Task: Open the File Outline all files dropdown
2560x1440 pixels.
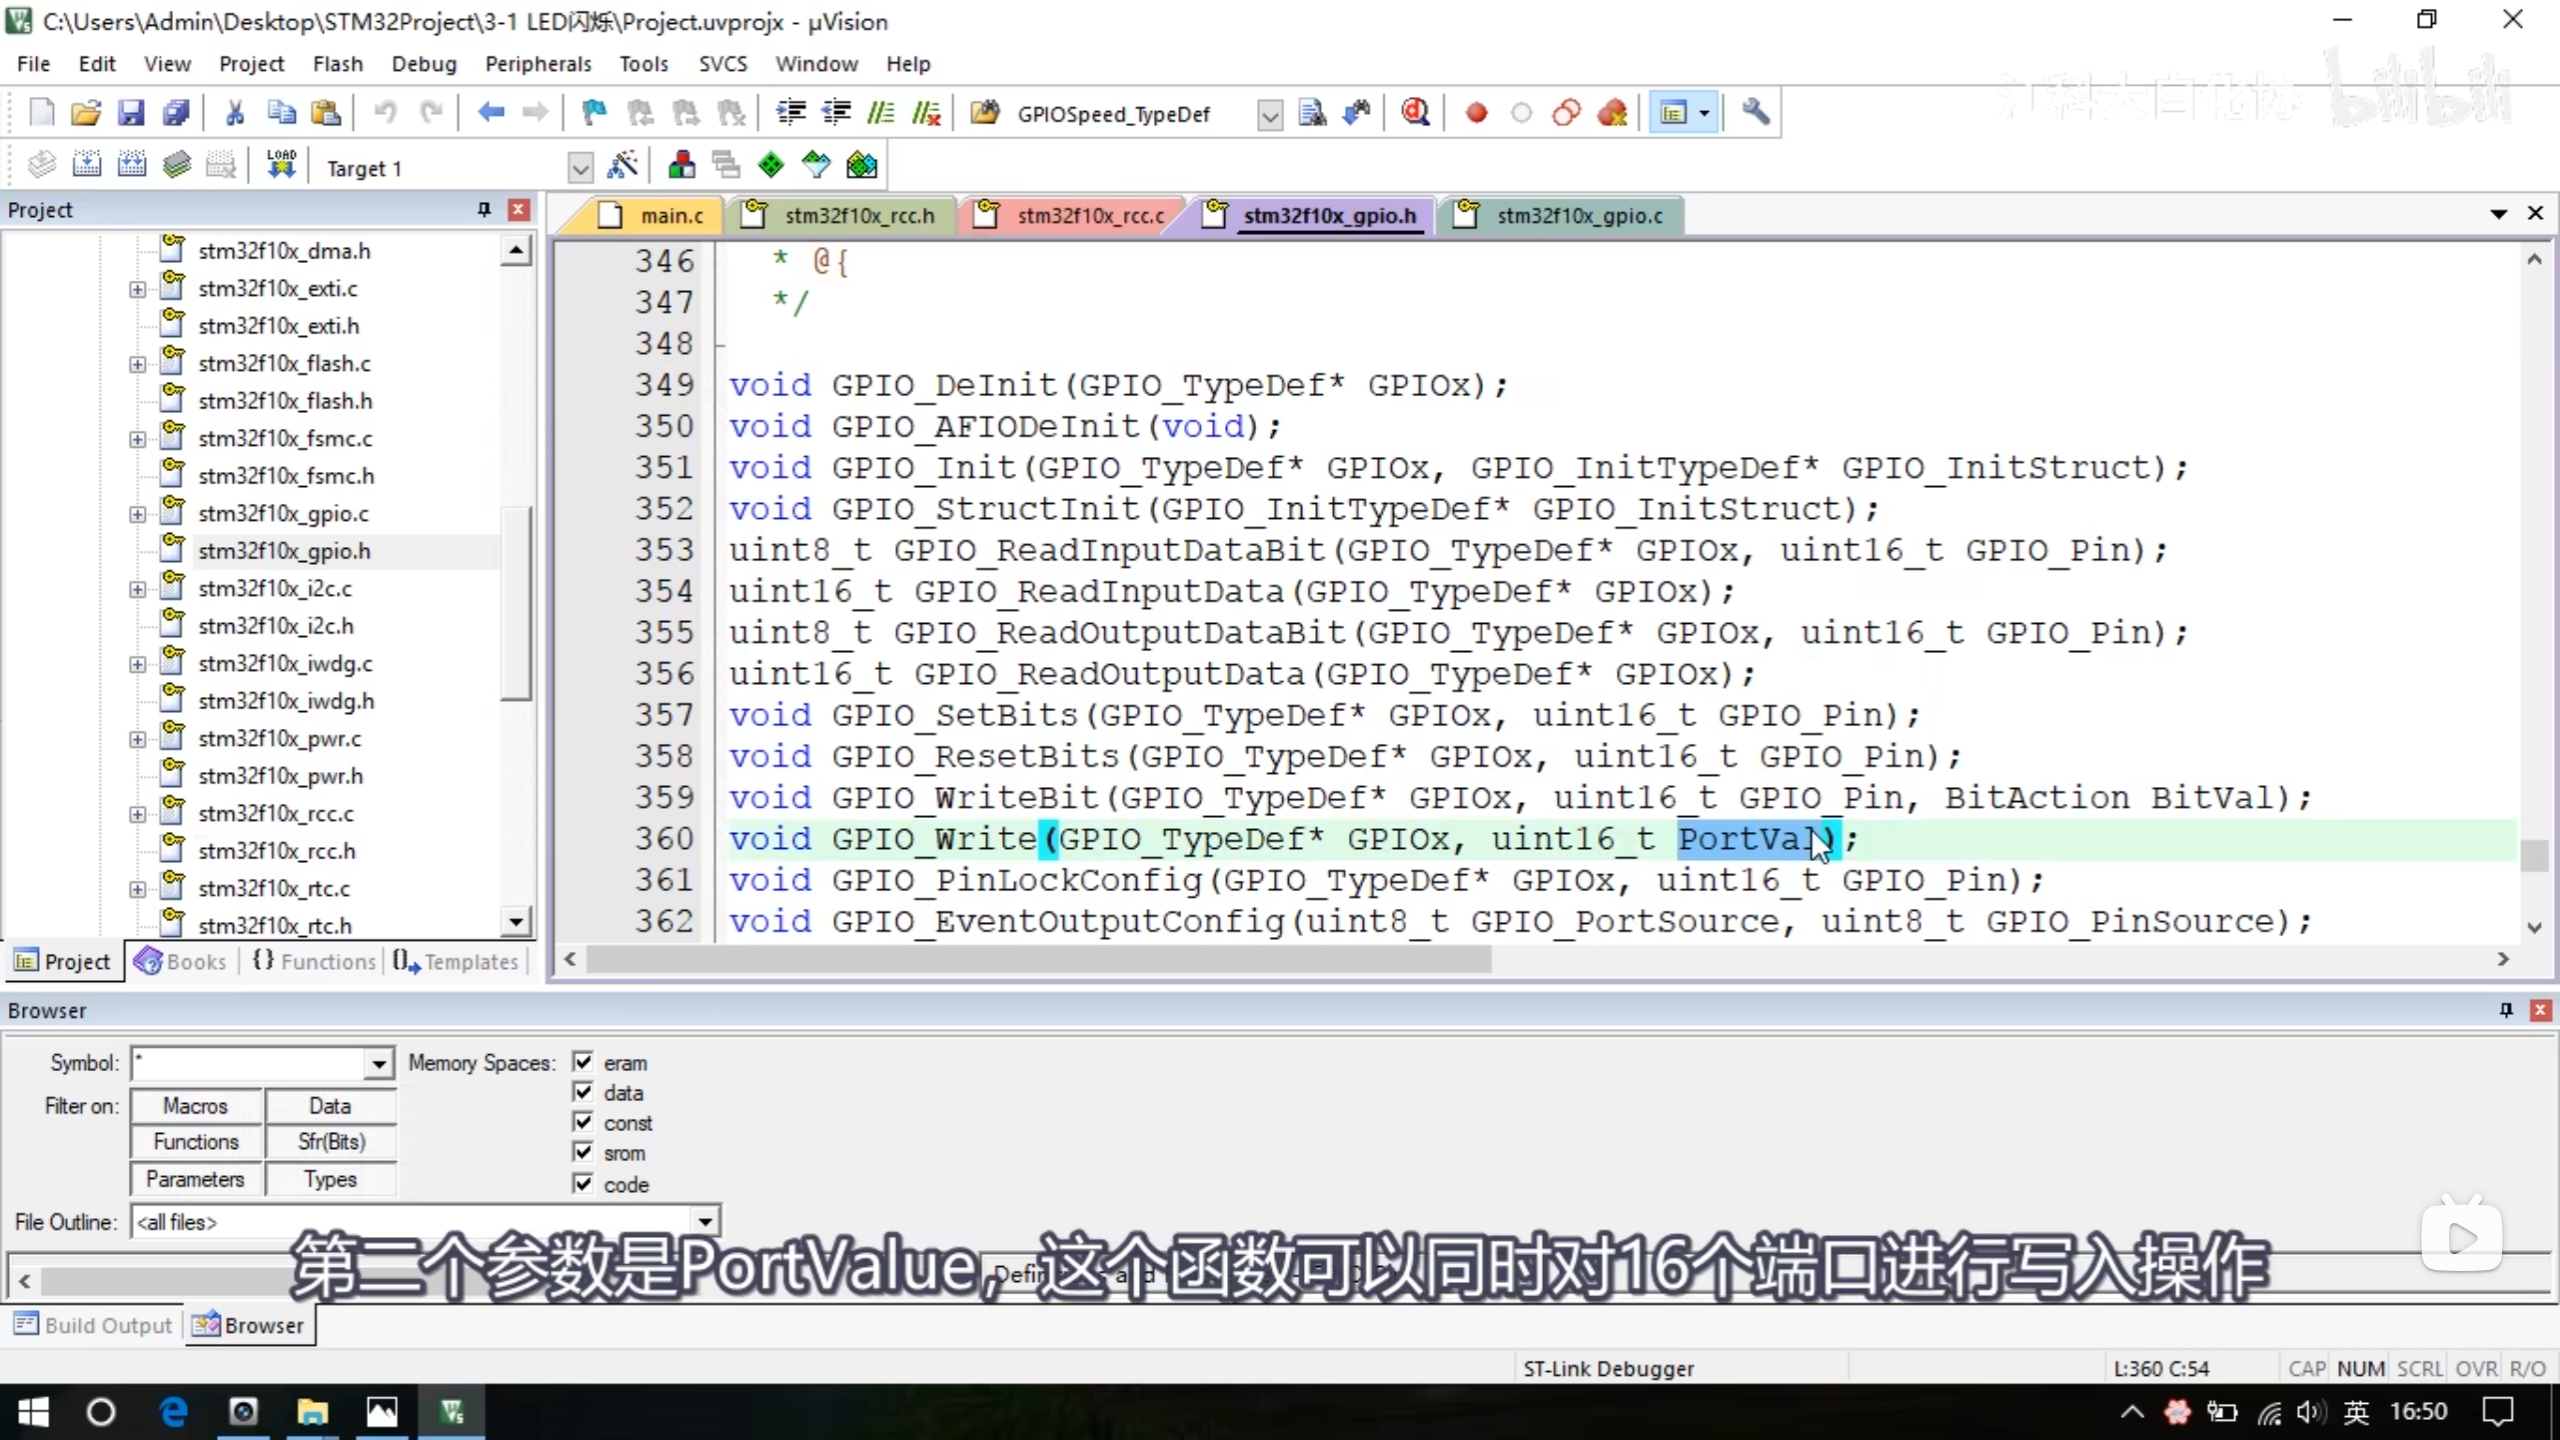Action: coord(705,1222)
